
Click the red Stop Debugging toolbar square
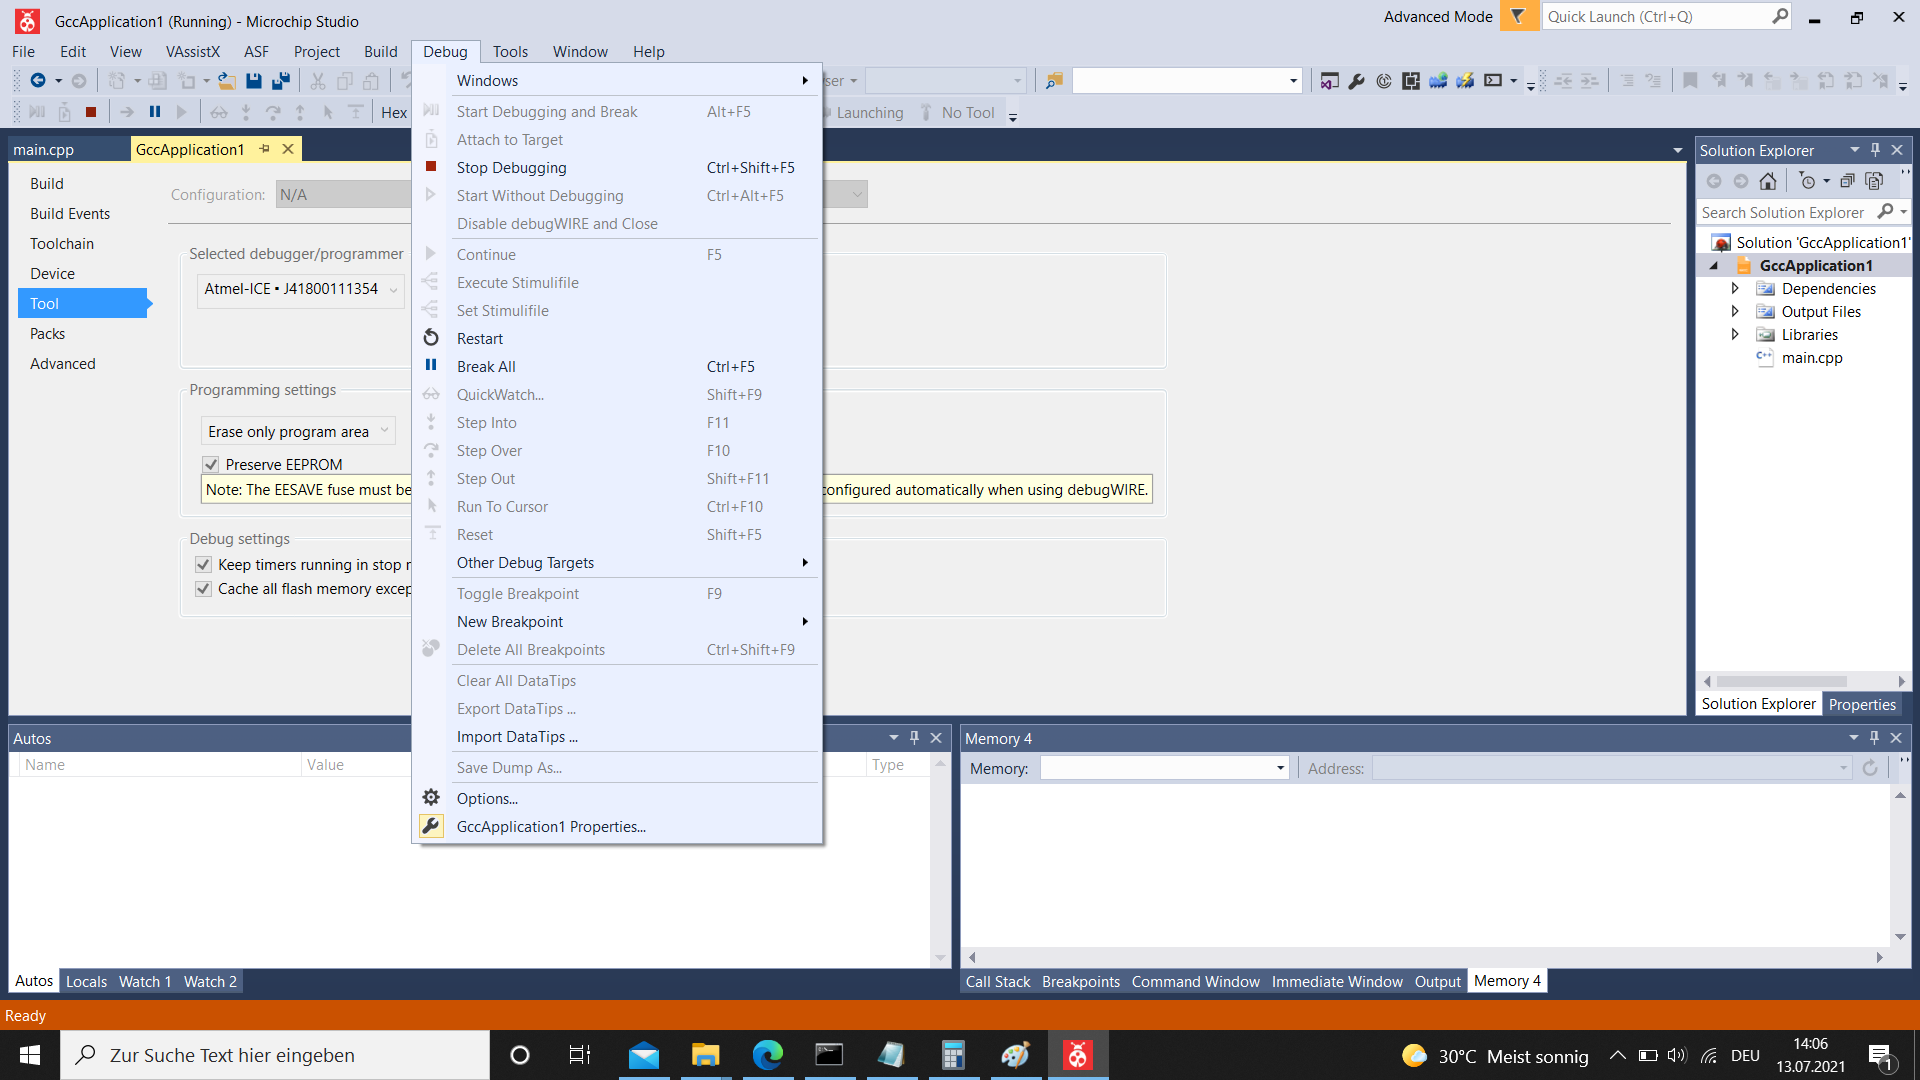click(91, 112)
